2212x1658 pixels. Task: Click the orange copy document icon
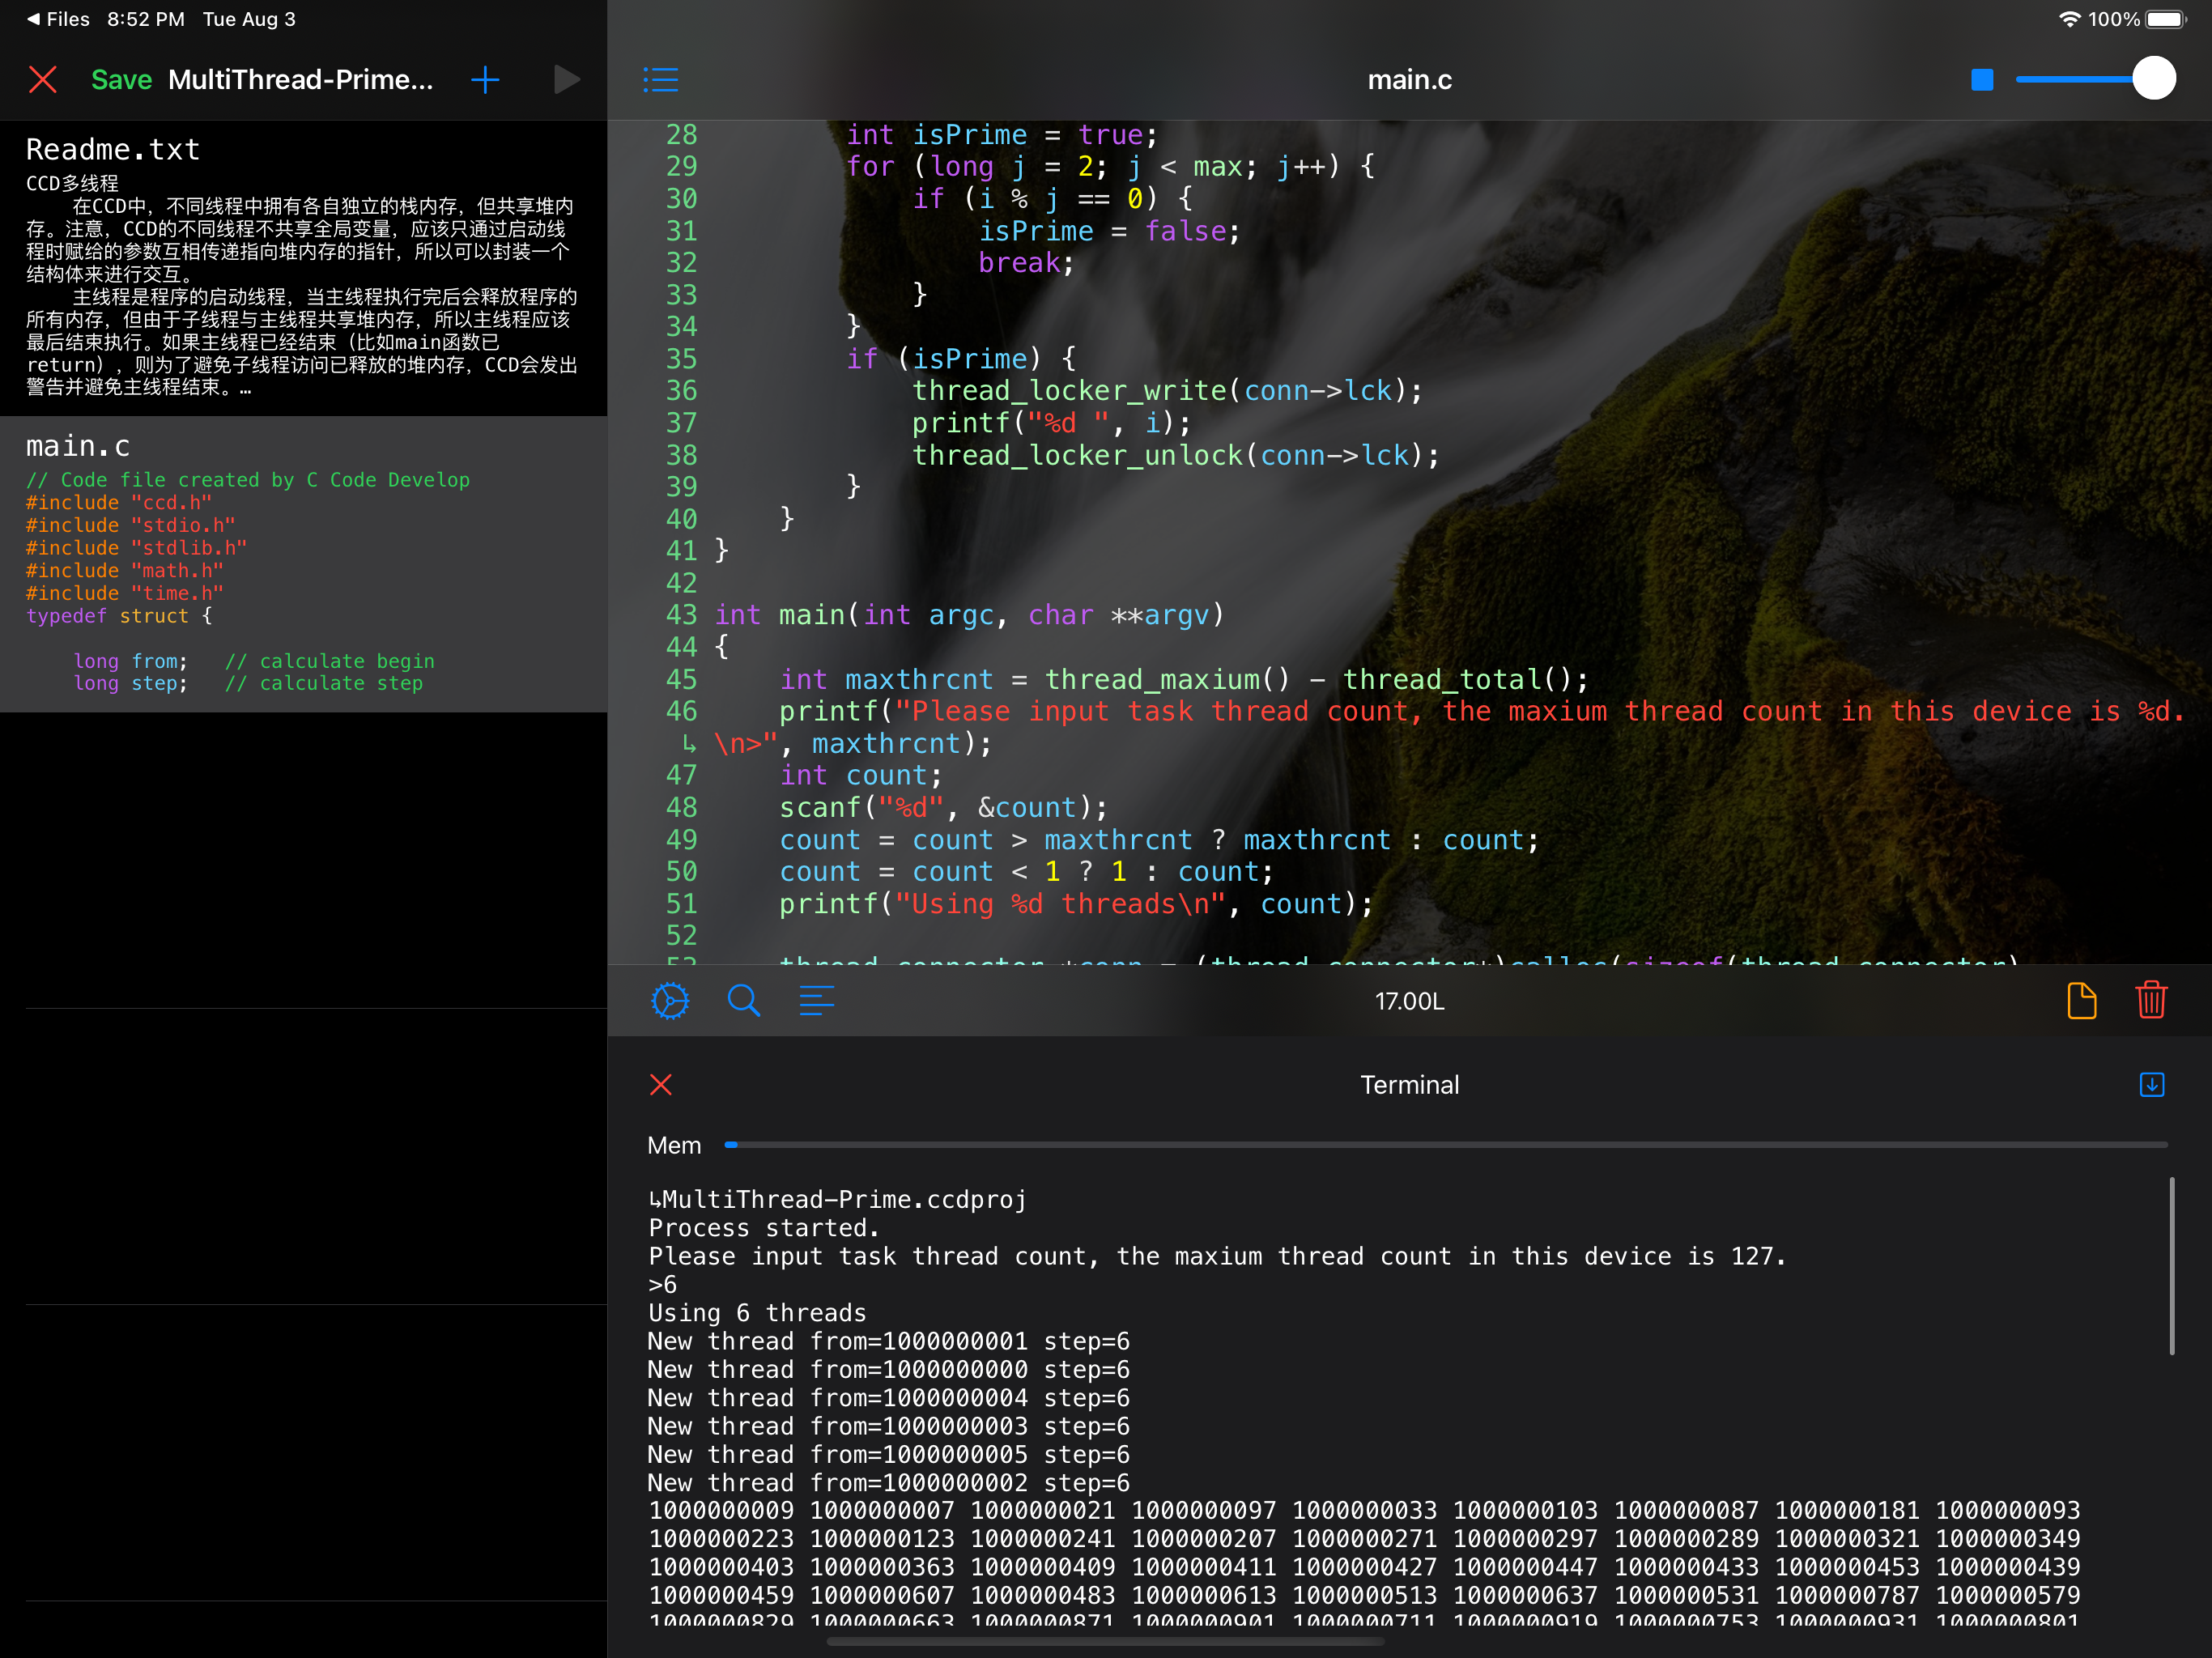[x=2081, y=1001]
